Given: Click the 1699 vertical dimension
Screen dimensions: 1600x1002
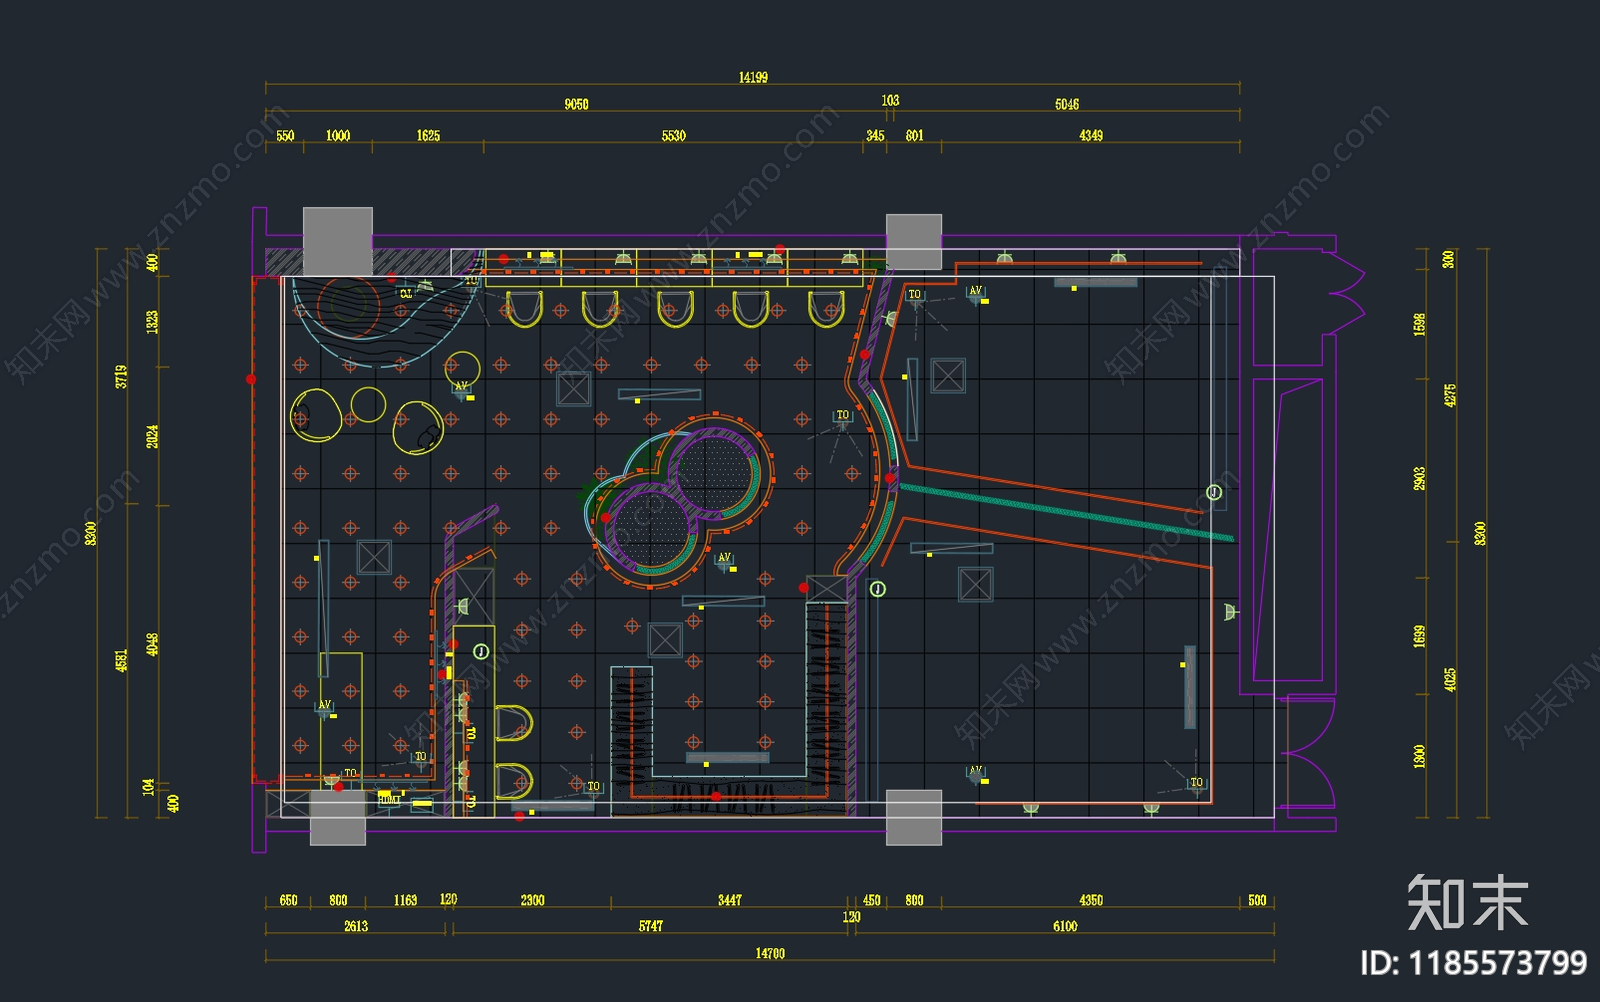Looking at the screenshot, I should 1419,636.
